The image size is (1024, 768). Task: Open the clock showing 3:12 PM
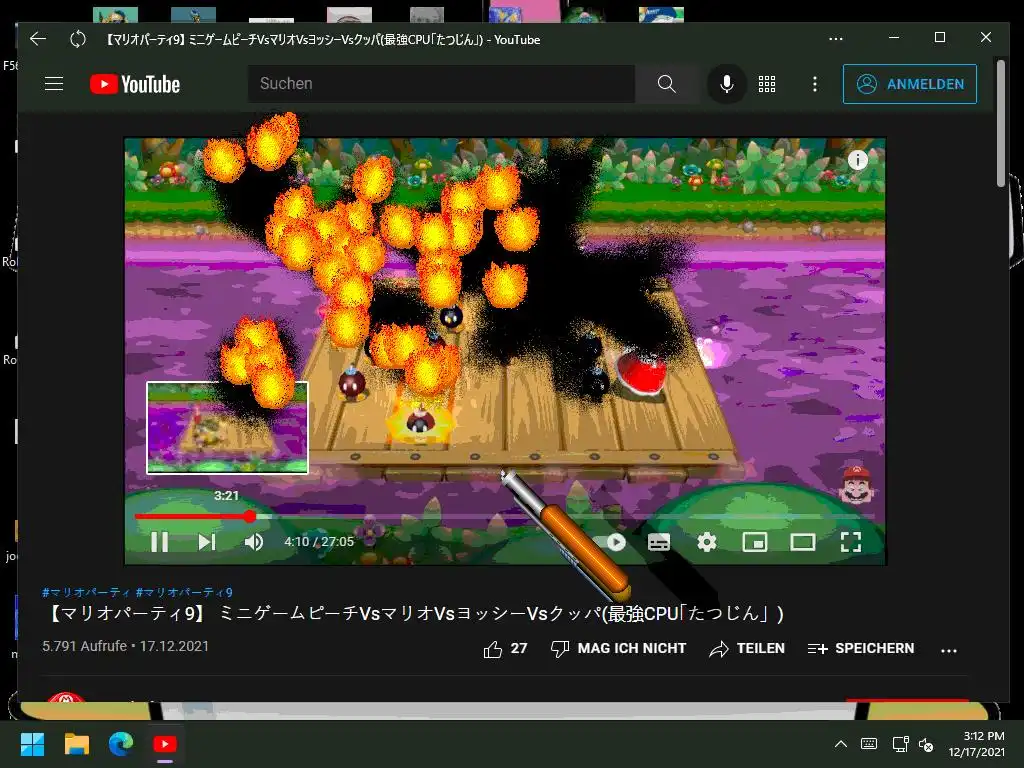(x=976, y=744)
